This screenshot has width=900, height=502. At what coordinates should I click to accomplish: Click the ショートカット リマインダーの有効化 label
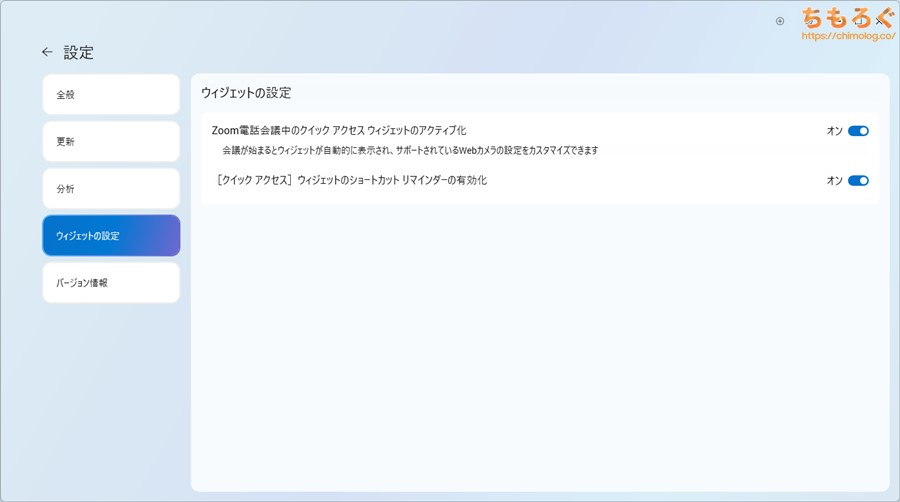click(x=351, y=181)
